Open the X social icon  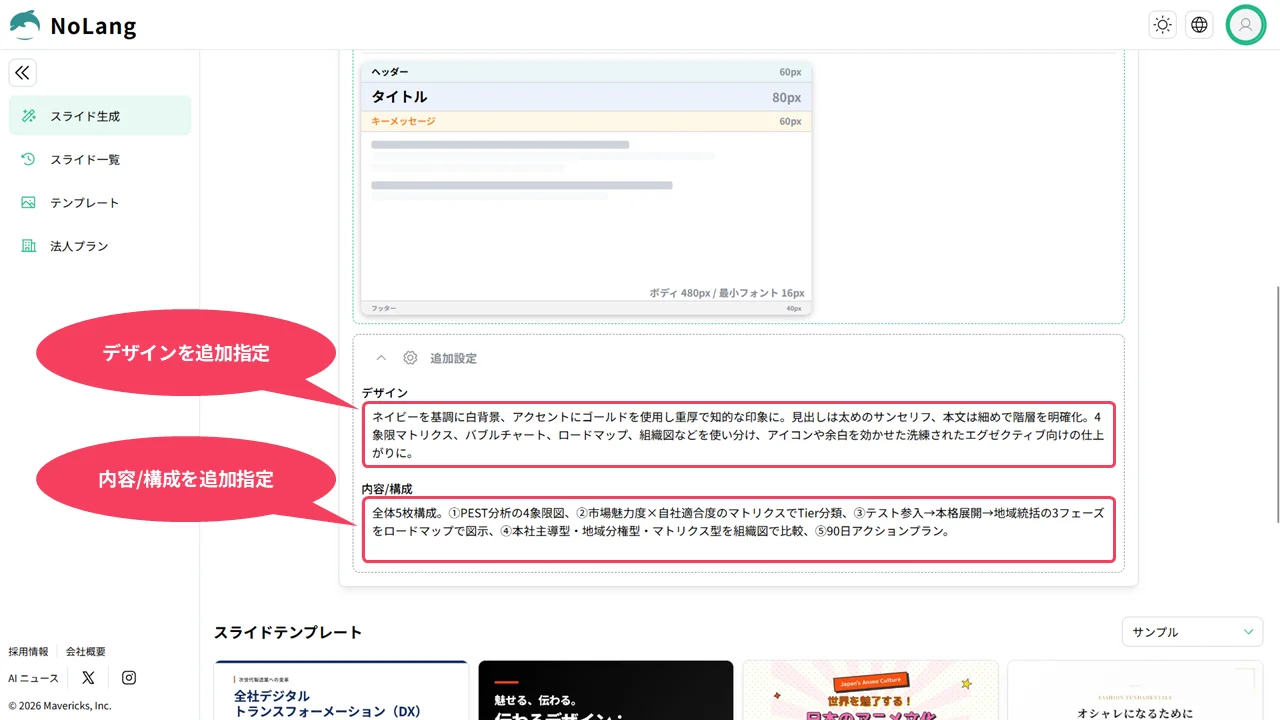[88, 678]
